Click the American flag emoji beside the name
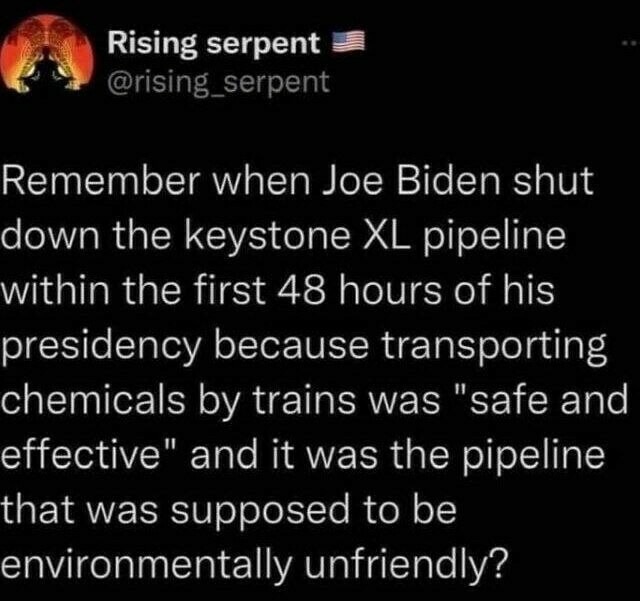The image size is (640, 601). (344, 43)
